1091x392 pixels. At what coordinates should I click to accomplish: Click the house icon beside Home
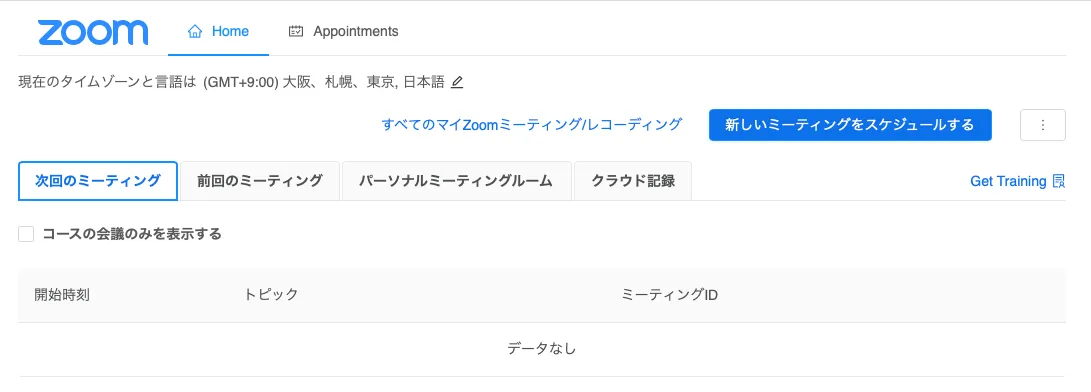[196, 31]
